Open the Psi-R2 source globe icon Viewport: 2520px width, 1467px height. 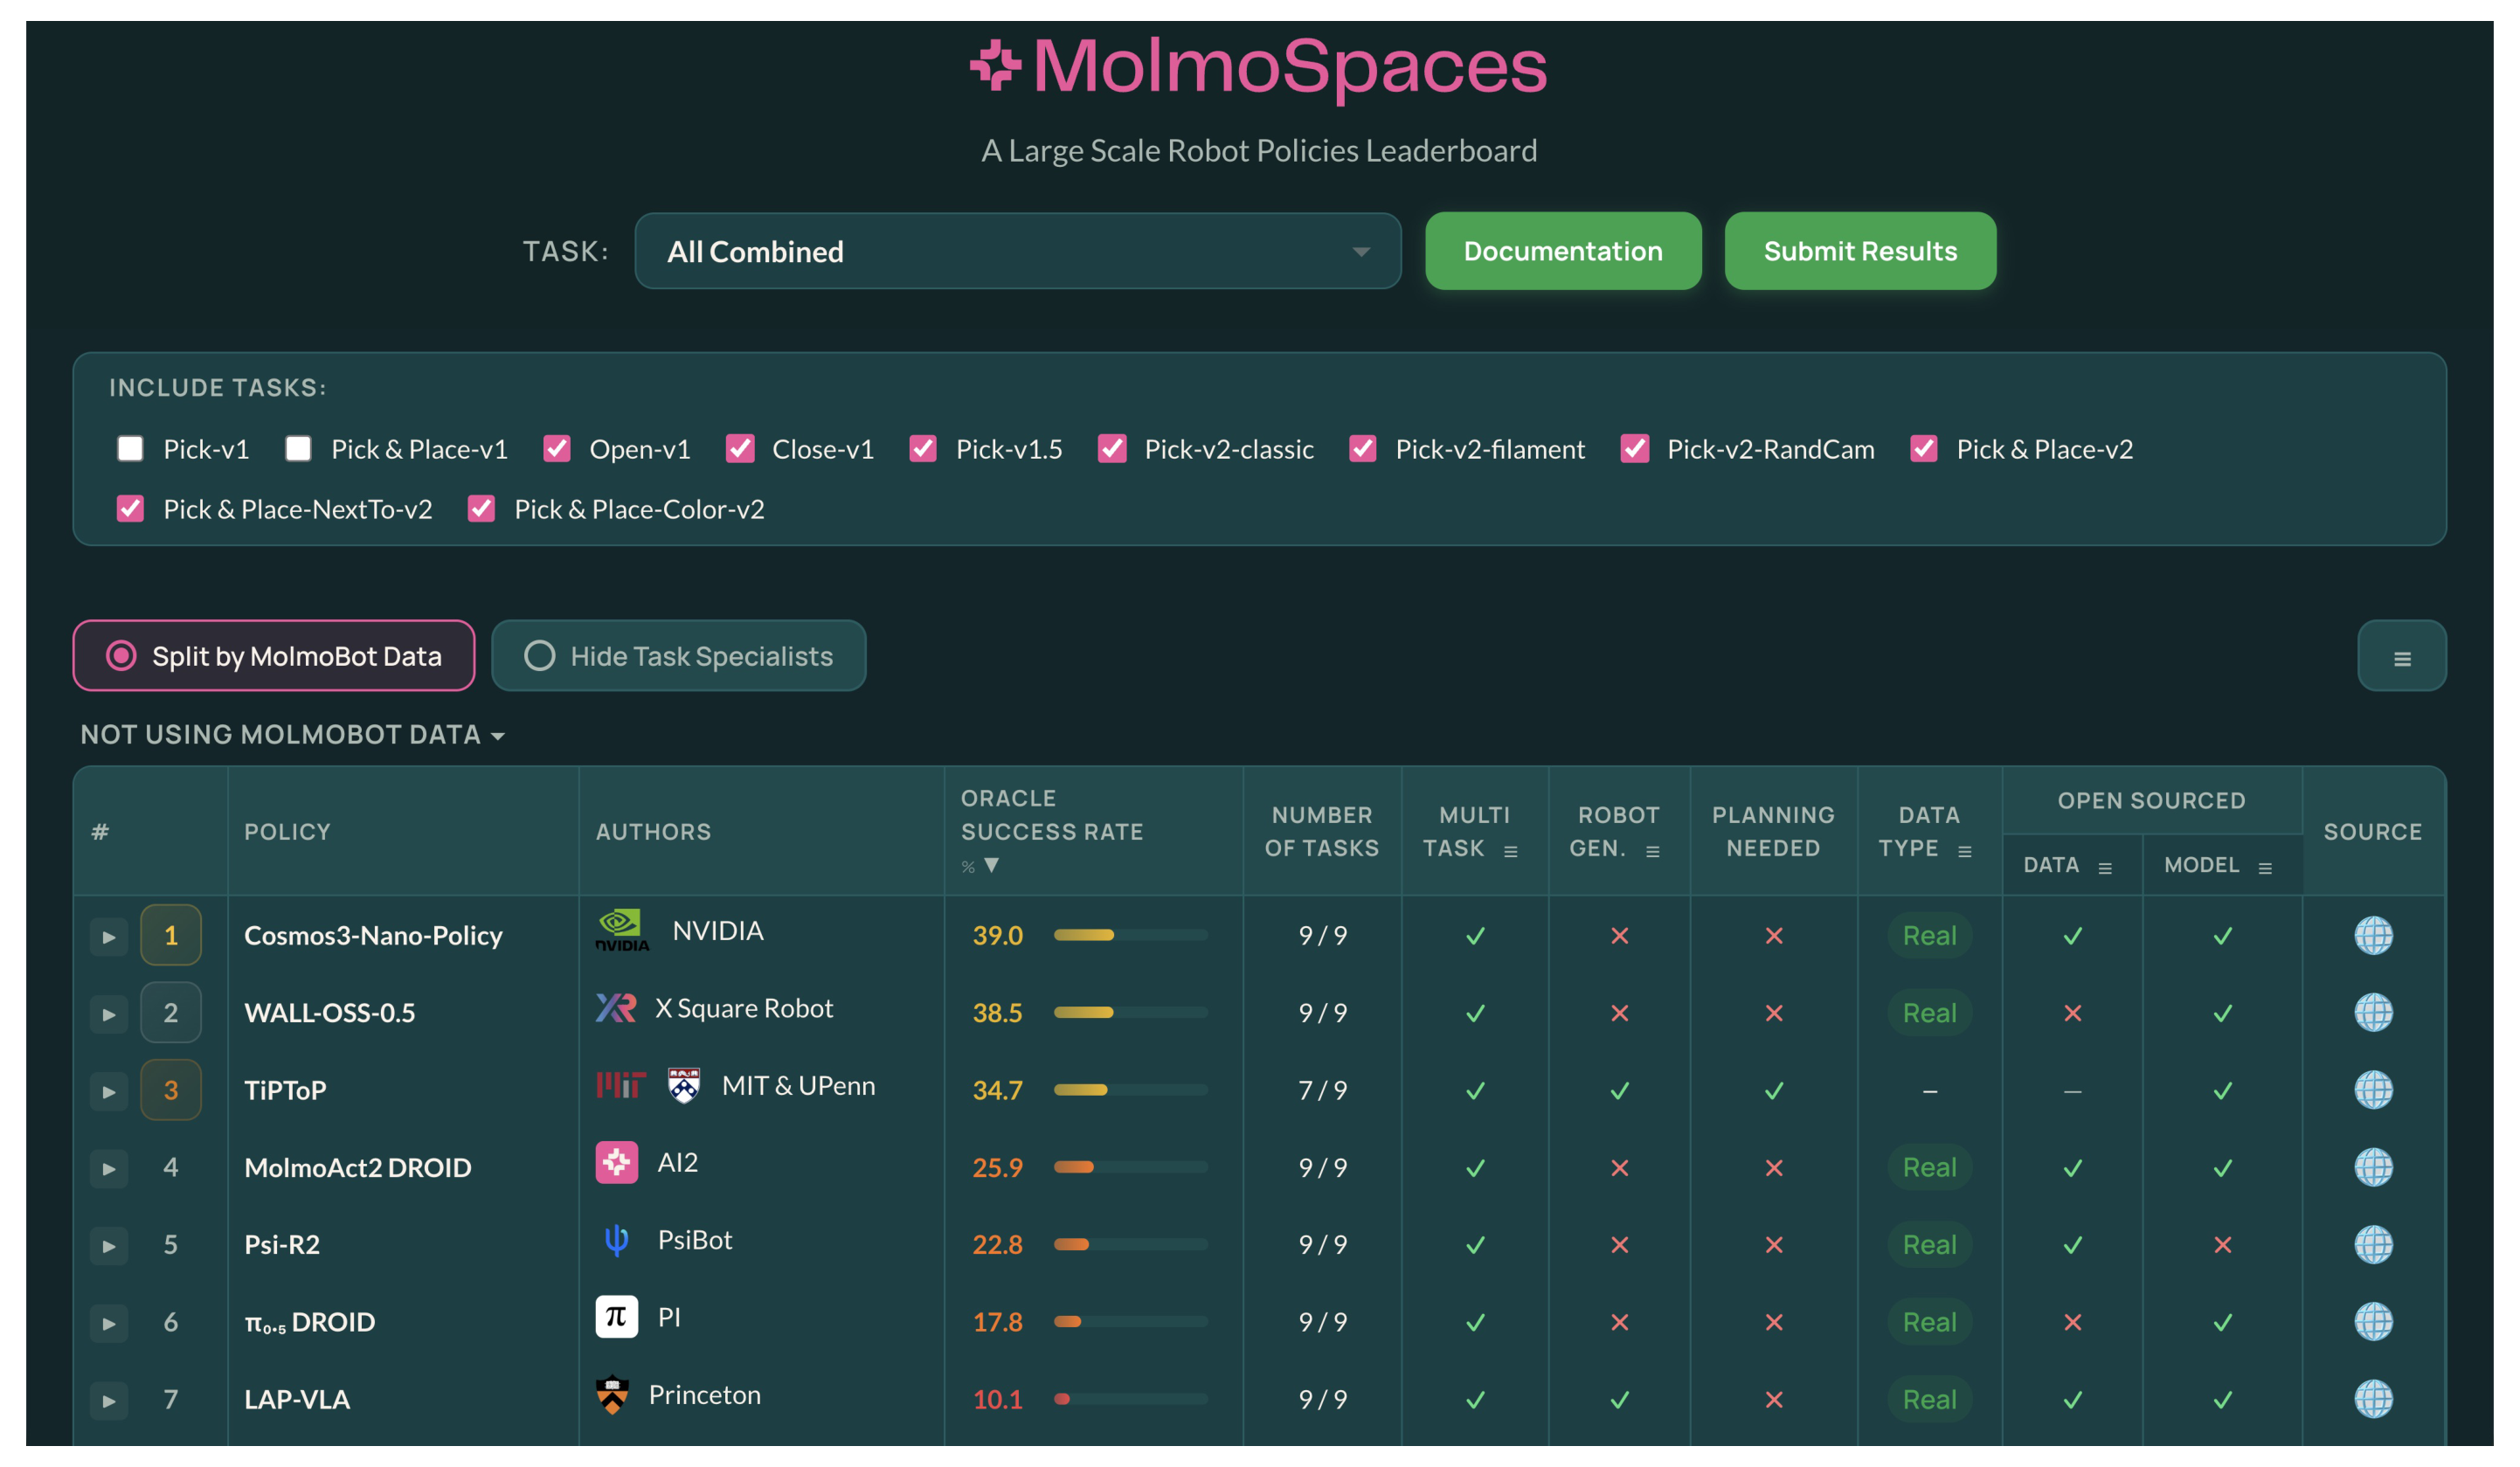tap(2372, 1244)
